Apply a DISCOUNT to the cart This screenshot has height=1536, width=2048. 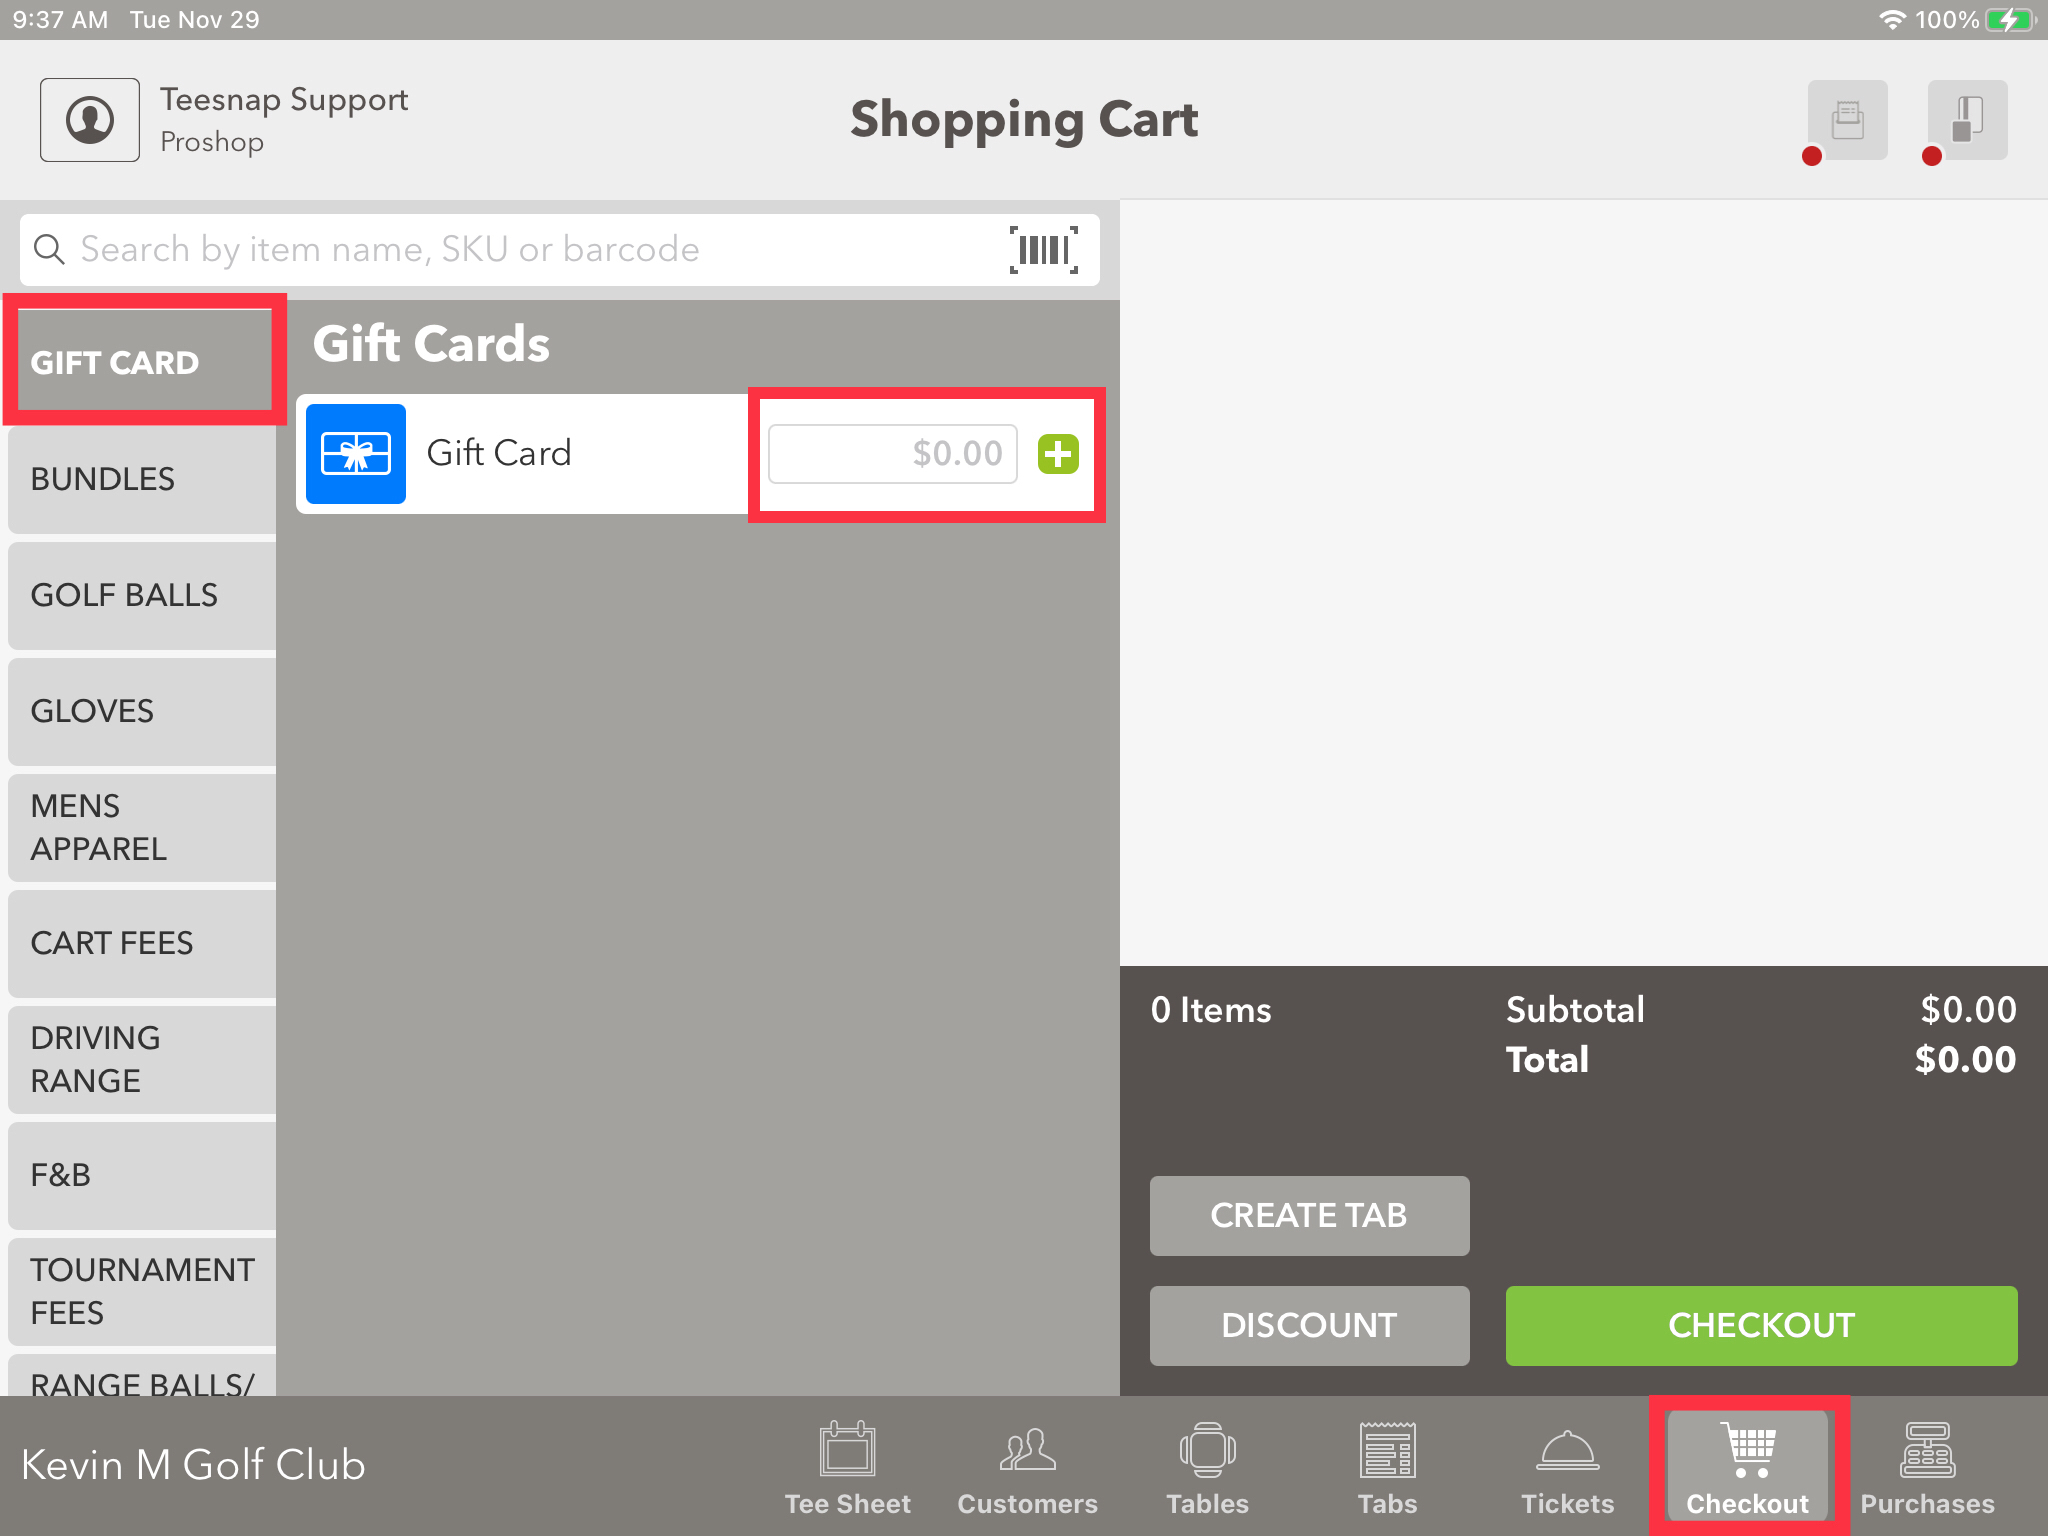1309,1325
